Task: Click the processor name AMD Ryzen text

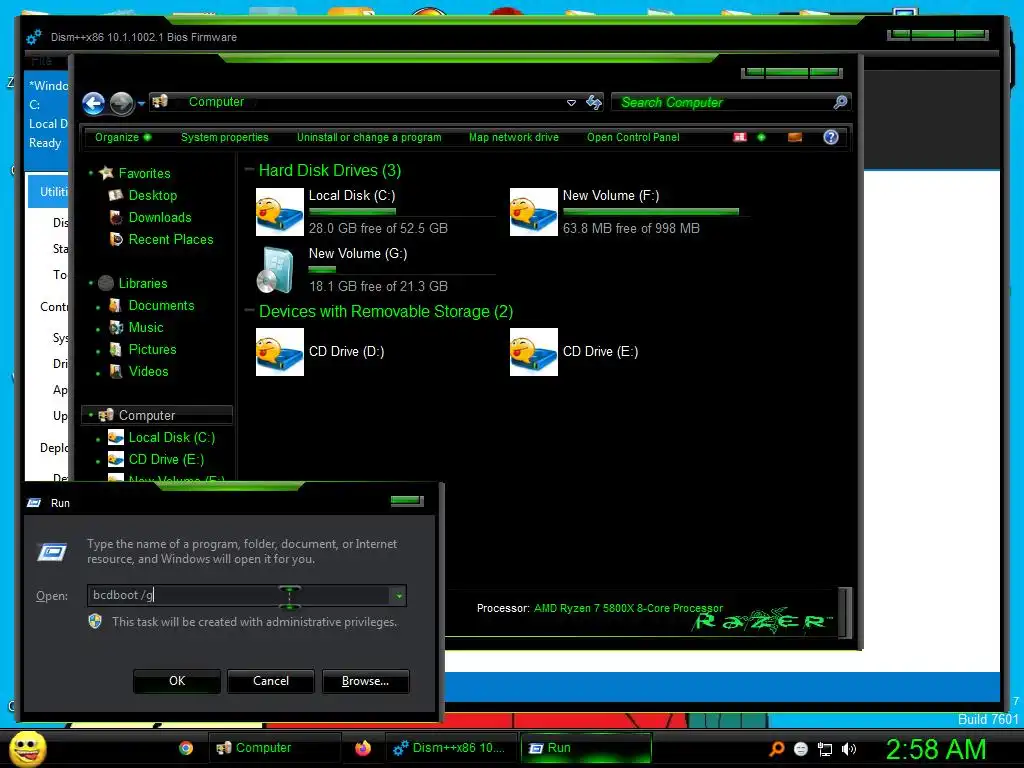Action: click(628, 608)
